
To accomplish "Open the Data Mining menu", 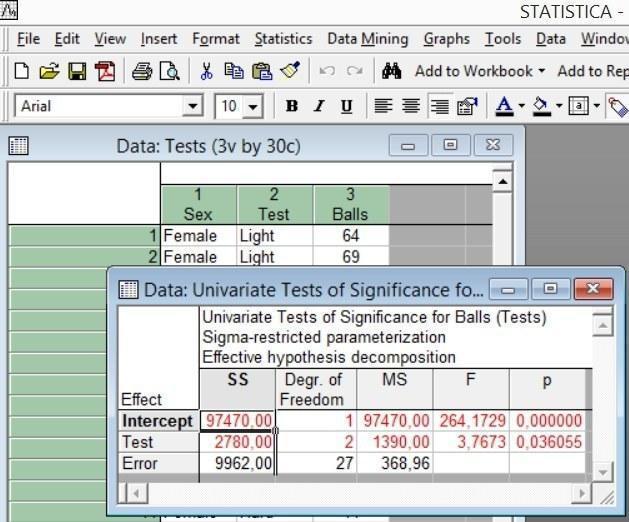I will [x=367, y=39].
